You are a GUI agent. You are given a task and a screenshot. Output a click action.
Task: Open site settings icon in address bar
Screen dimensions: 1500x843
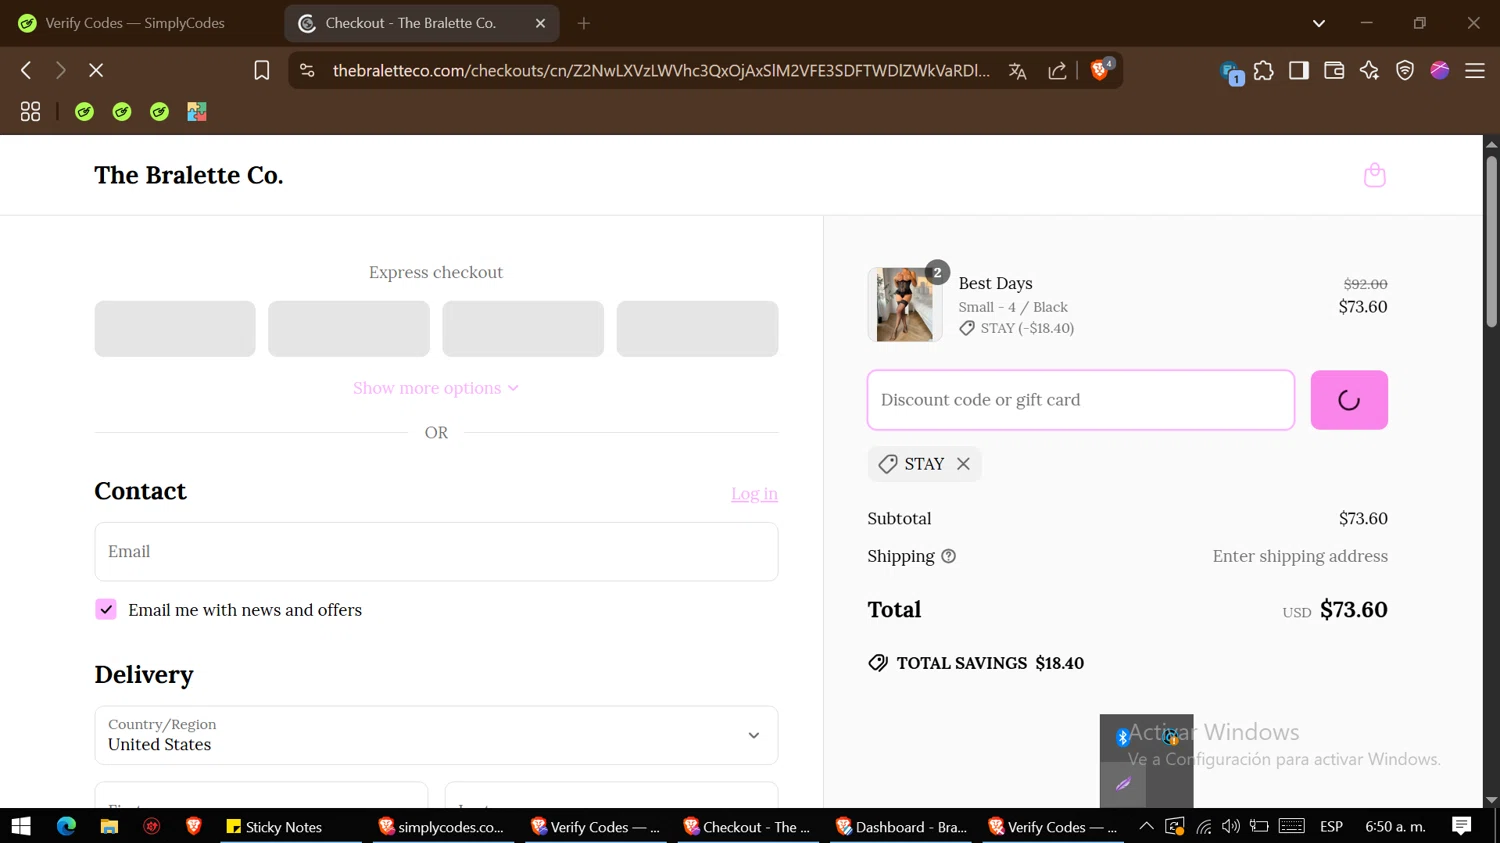point(307,70)
